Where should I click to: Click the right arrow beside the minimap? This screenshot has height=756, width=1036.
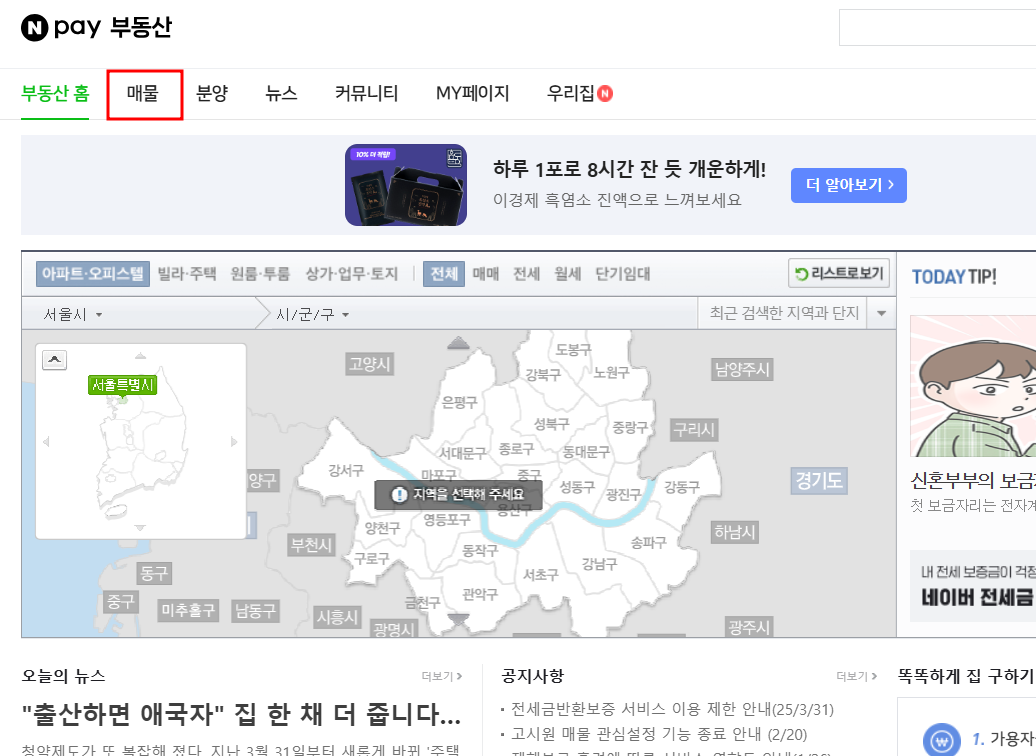233,441
